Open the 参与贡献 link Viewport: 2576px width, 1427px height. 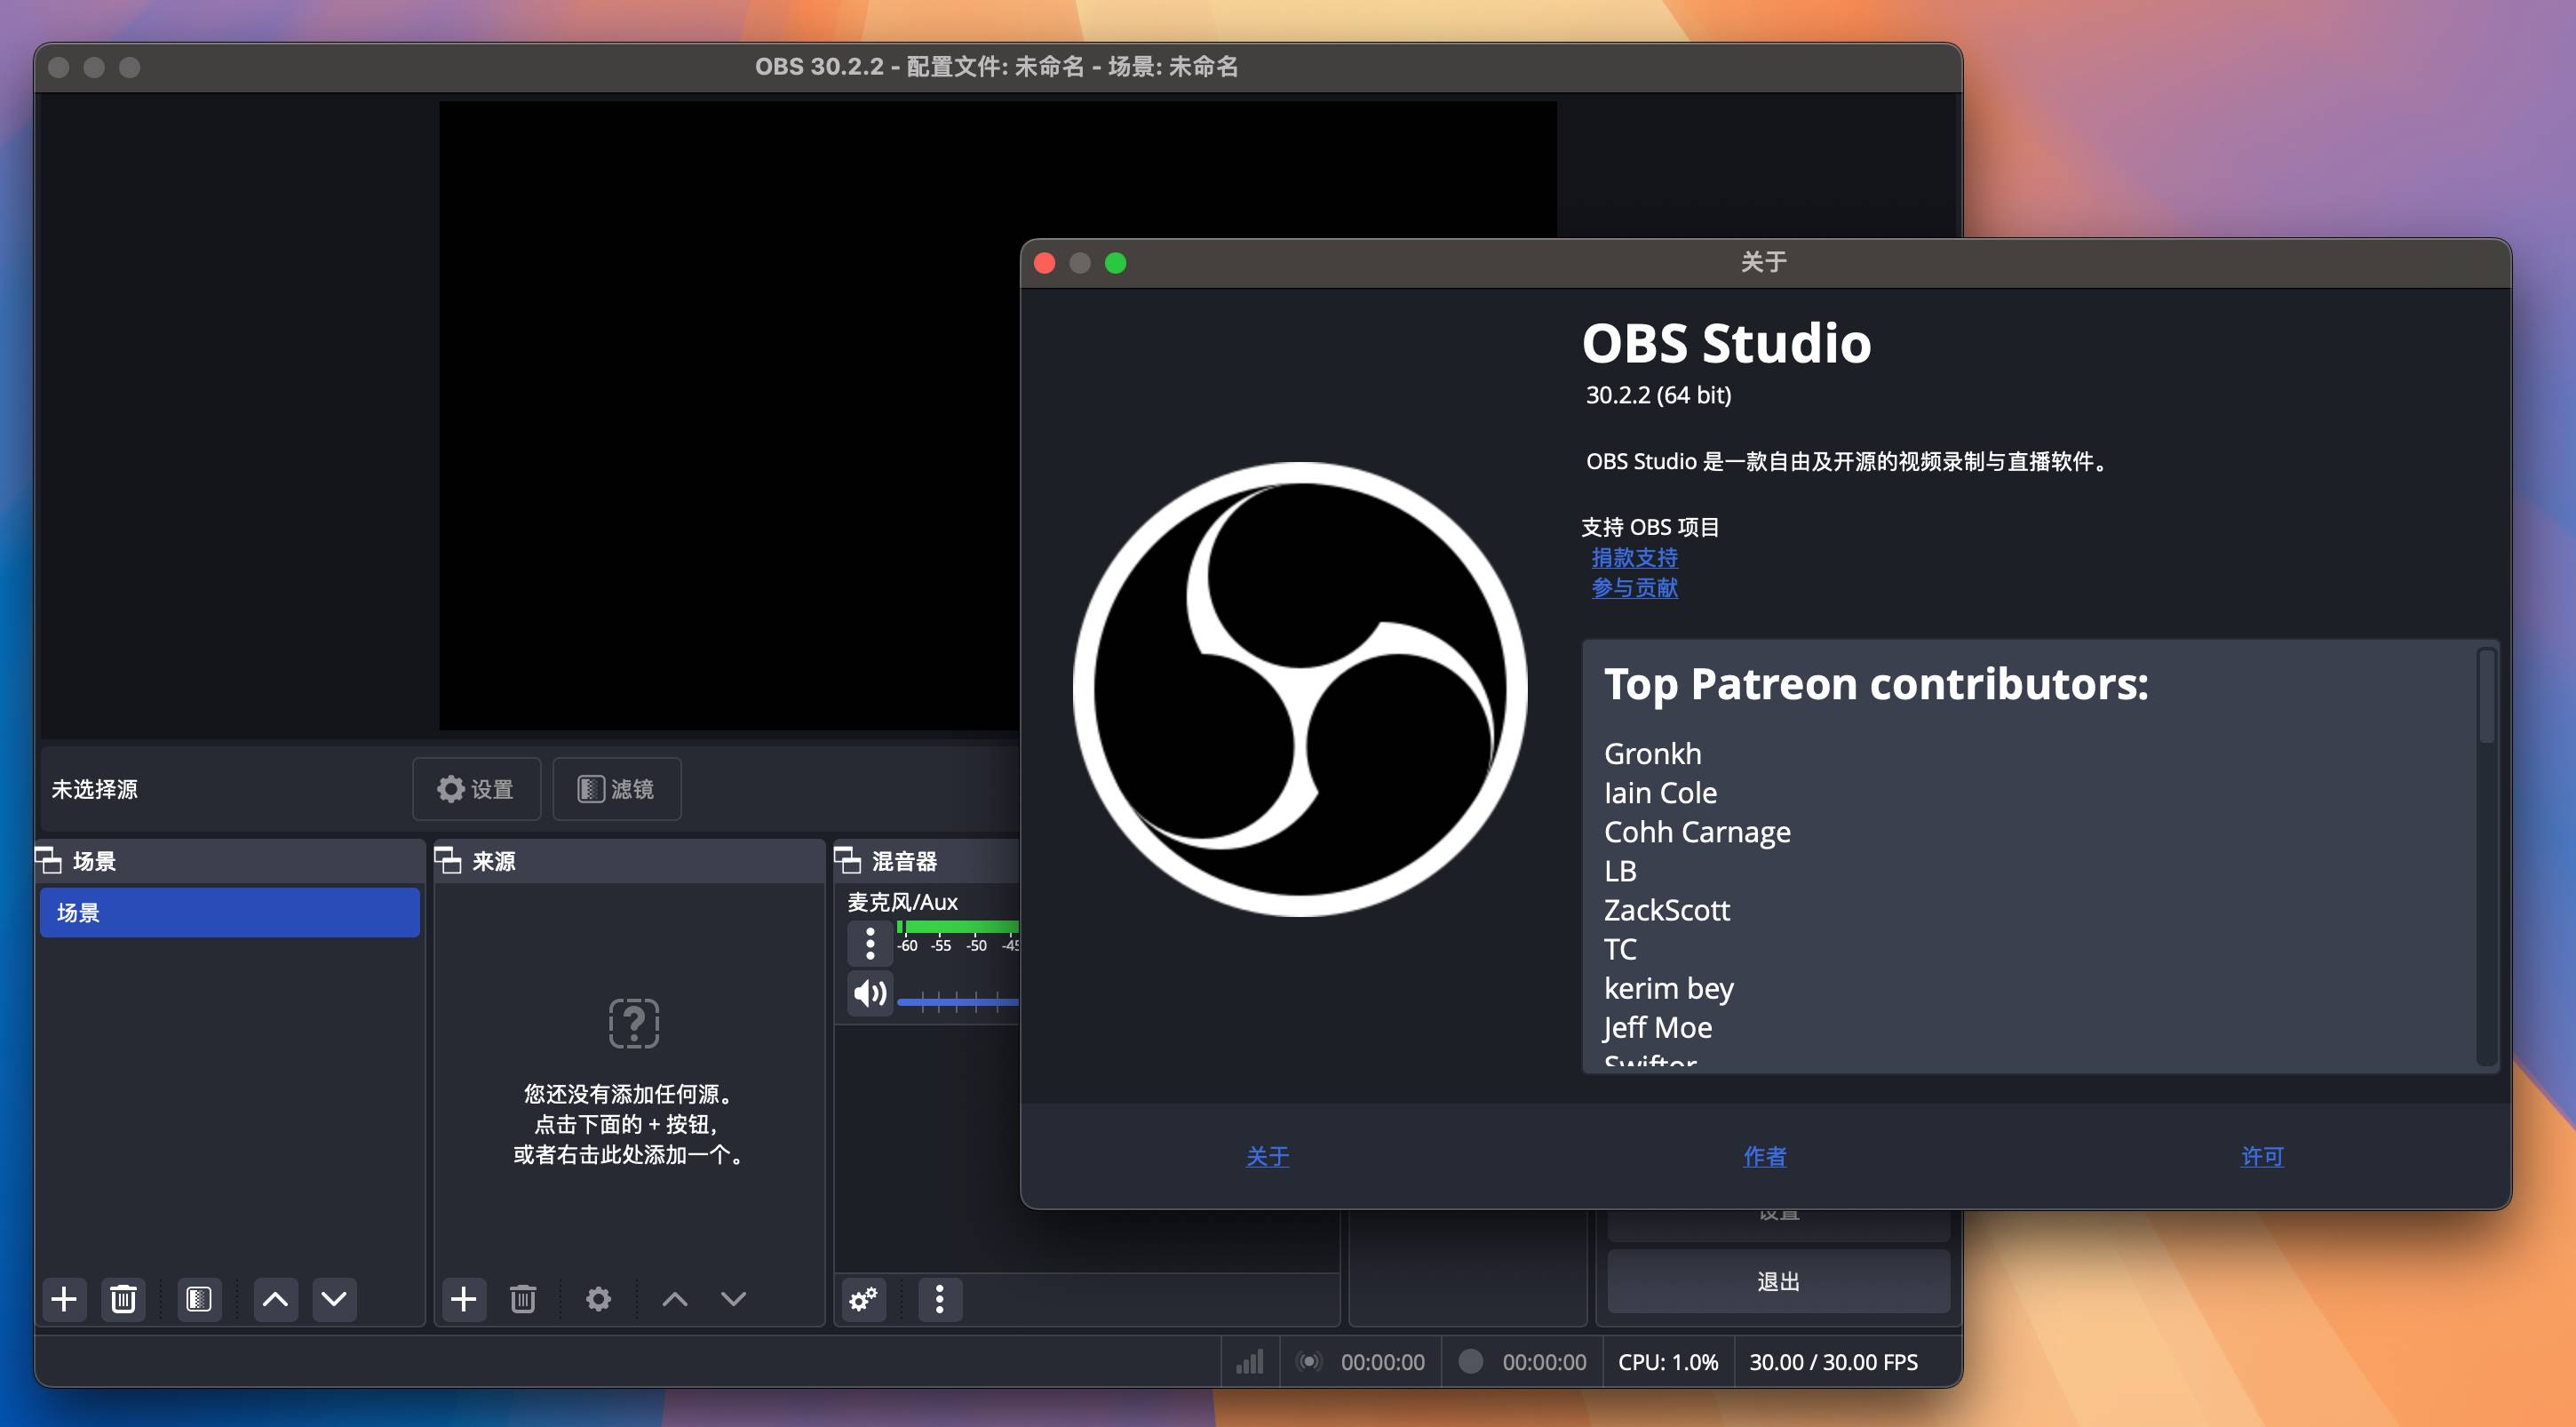point(1636,587)
